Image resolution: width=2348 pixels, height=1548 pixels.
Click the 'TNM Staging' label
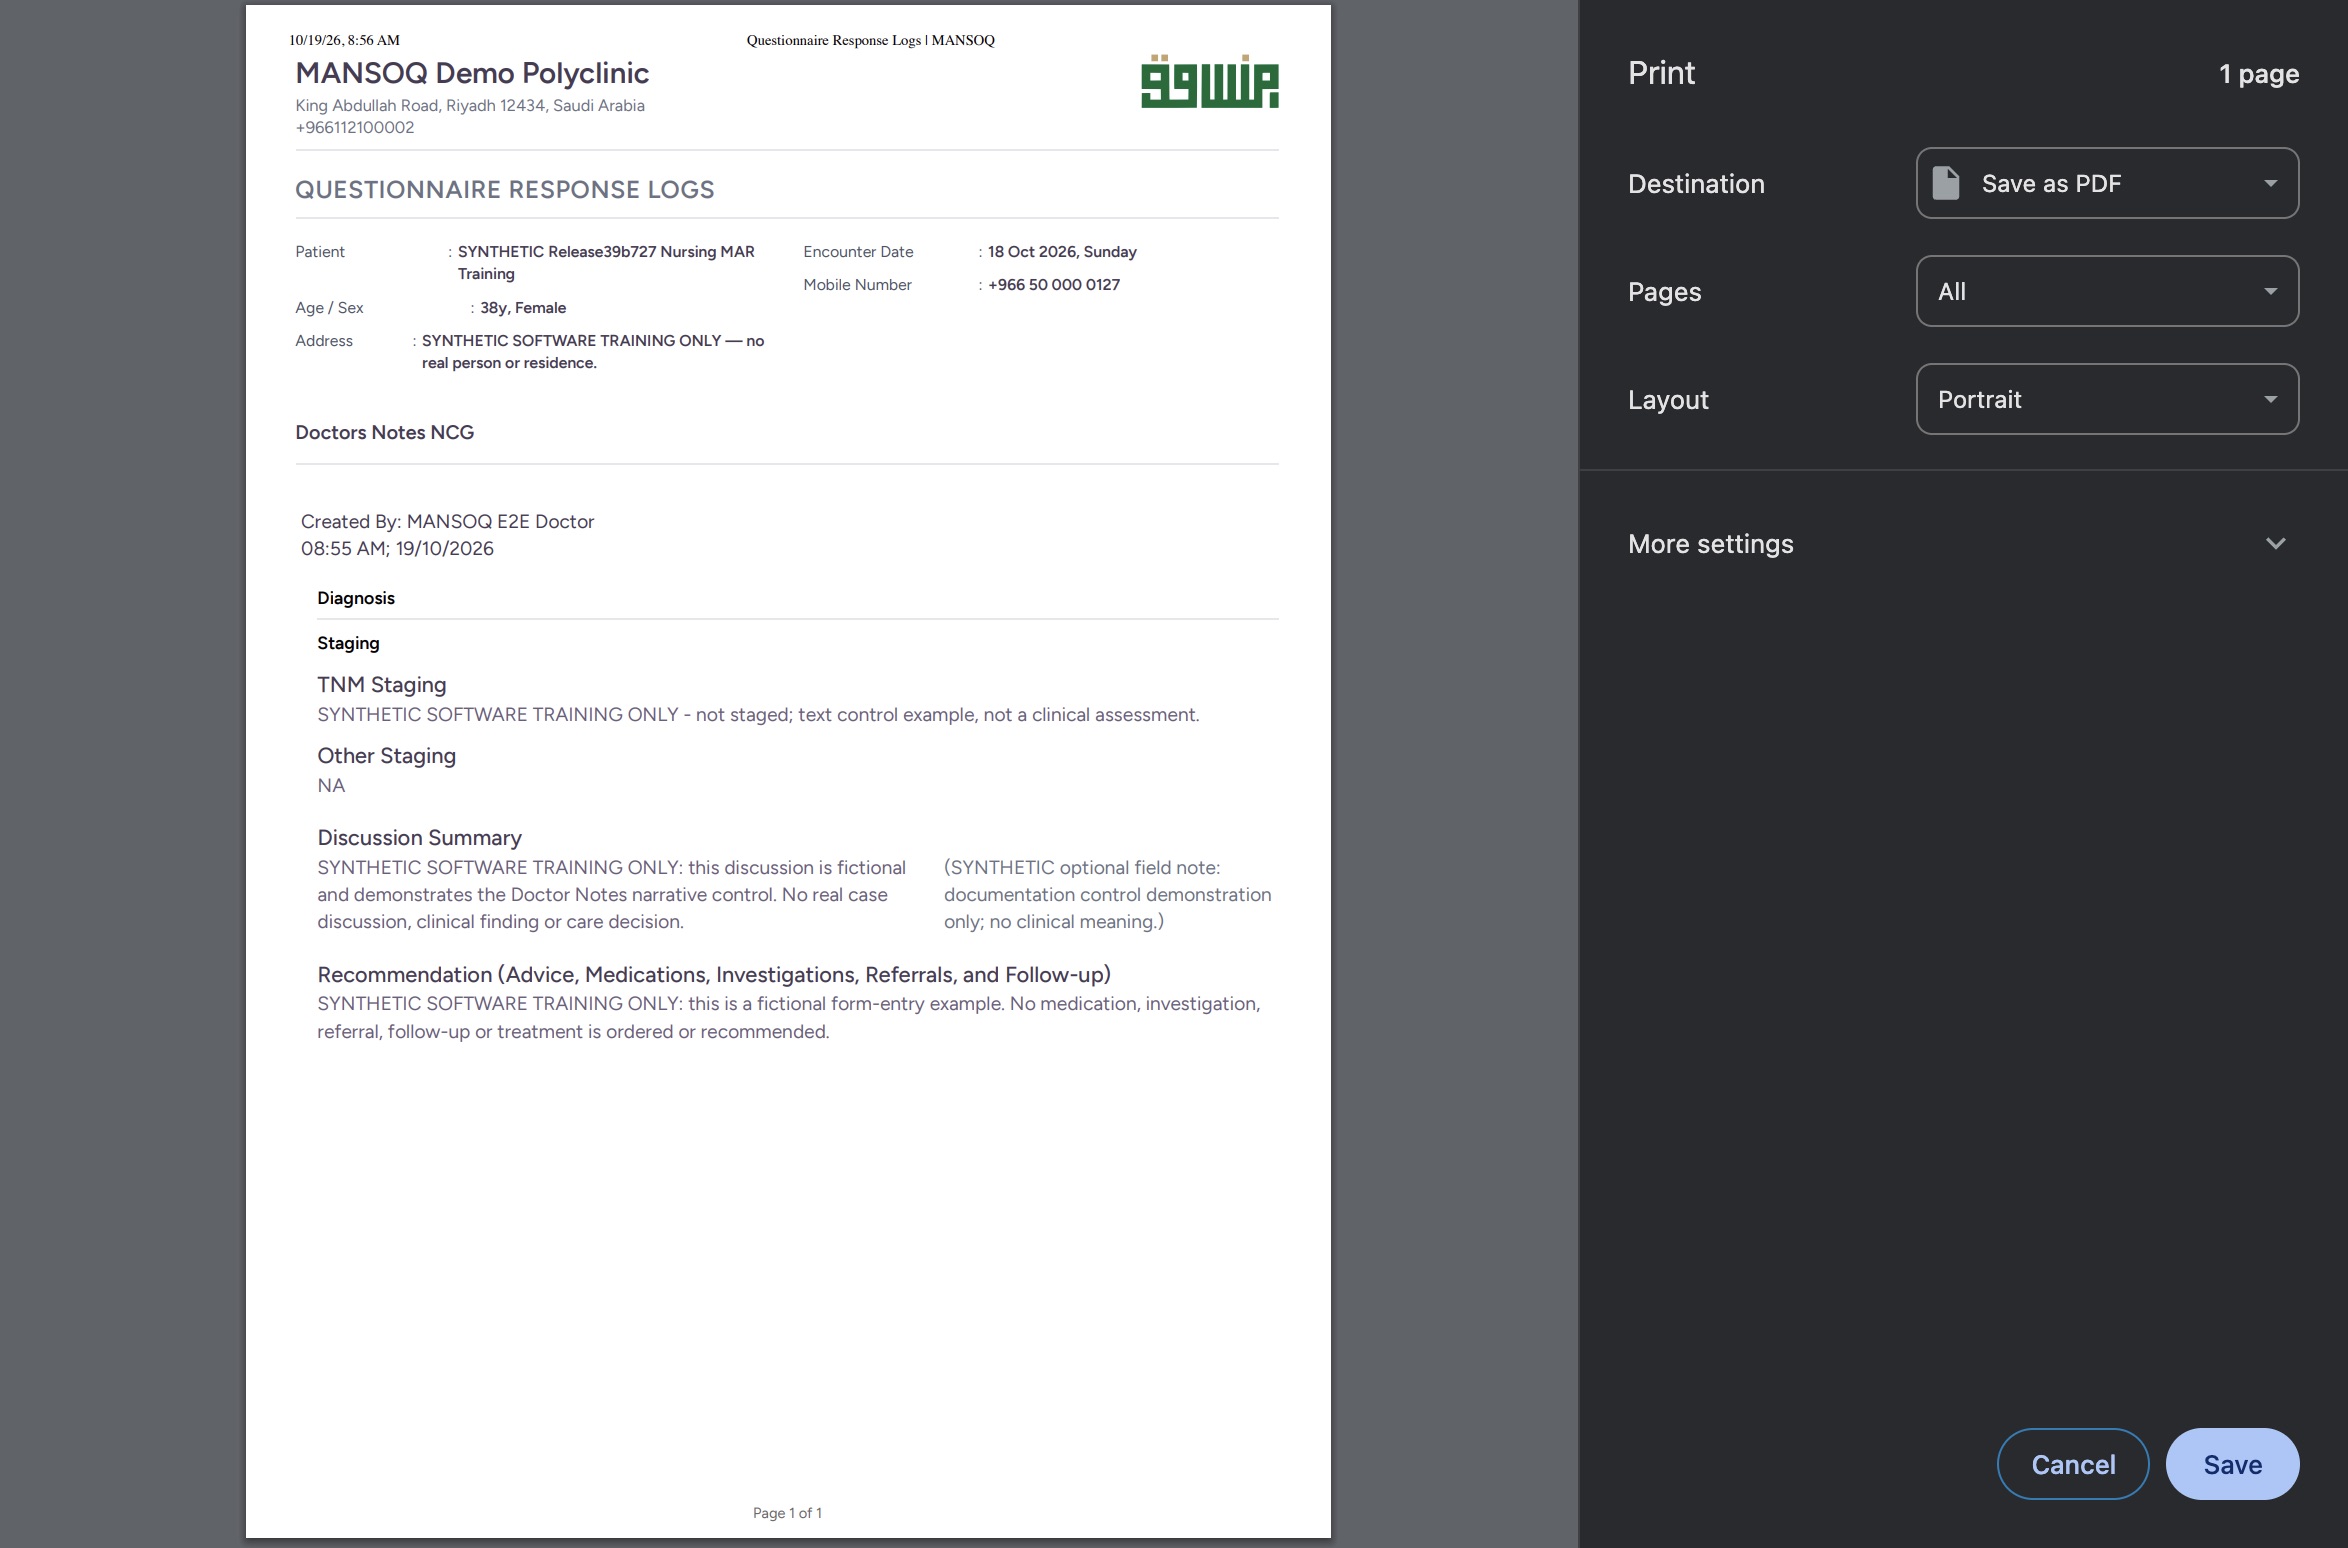coord(382,685)
